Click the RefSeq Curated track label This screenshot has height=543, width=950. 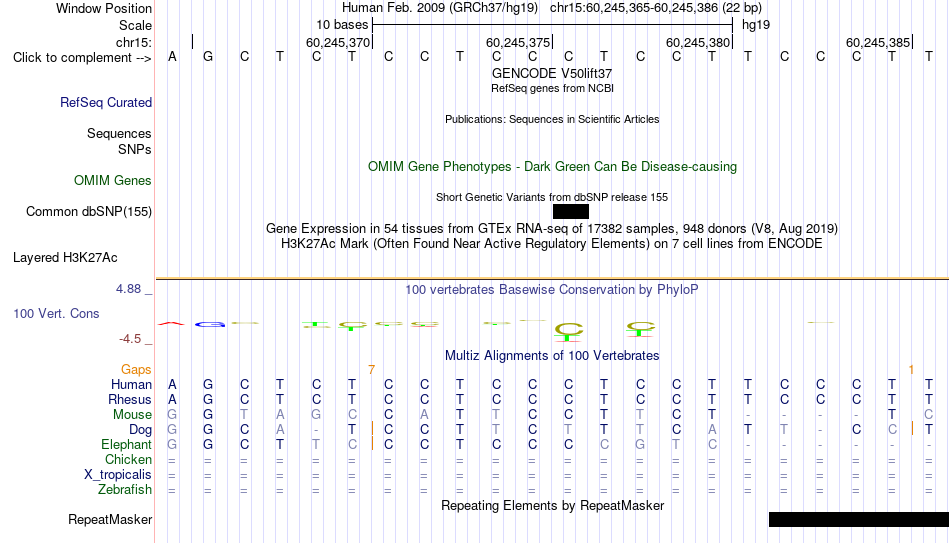click(x=106, y=102)
